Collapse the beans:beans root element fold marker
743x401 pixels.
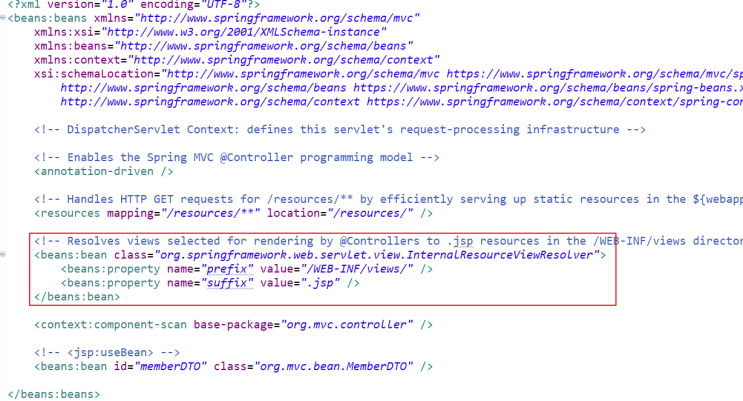coord(3,18)
